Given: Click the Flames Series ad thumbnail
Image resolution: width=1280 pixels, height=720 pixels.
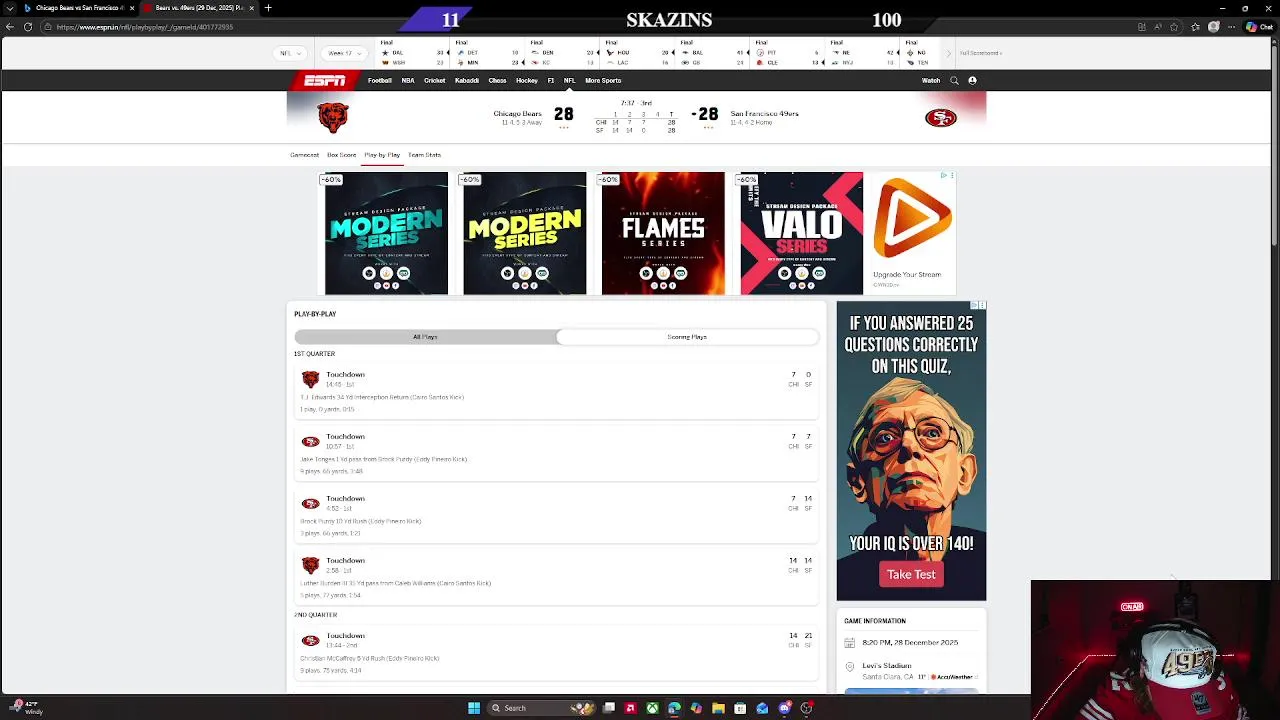Looking at the screenshot, I should 663,233.
